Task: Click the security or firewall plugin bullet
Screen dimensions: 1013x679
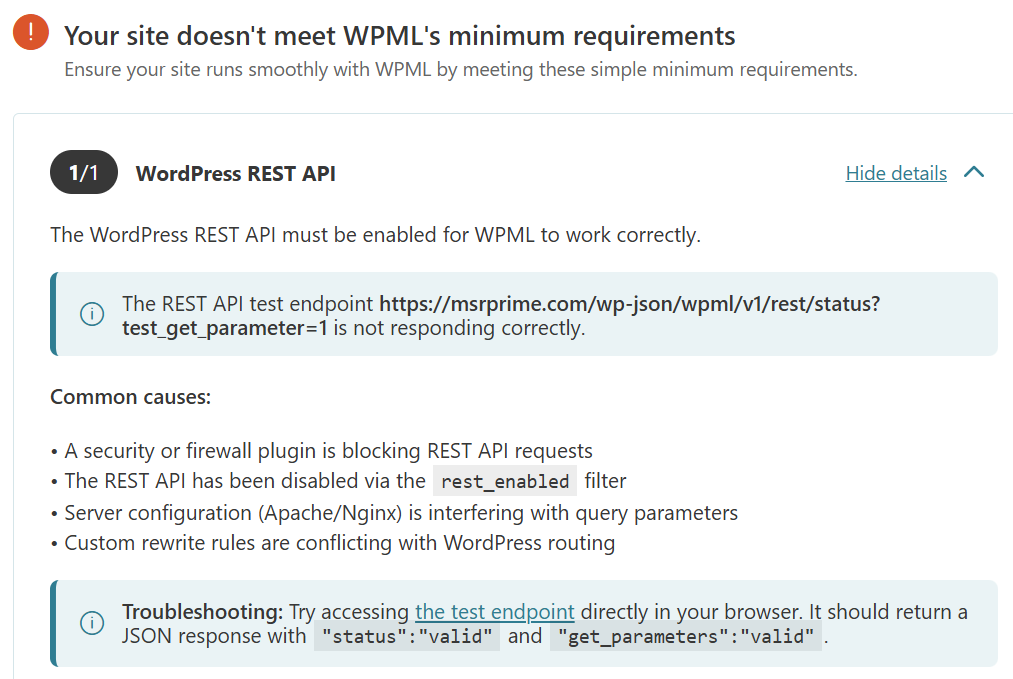Action: [x=328, y=451]
